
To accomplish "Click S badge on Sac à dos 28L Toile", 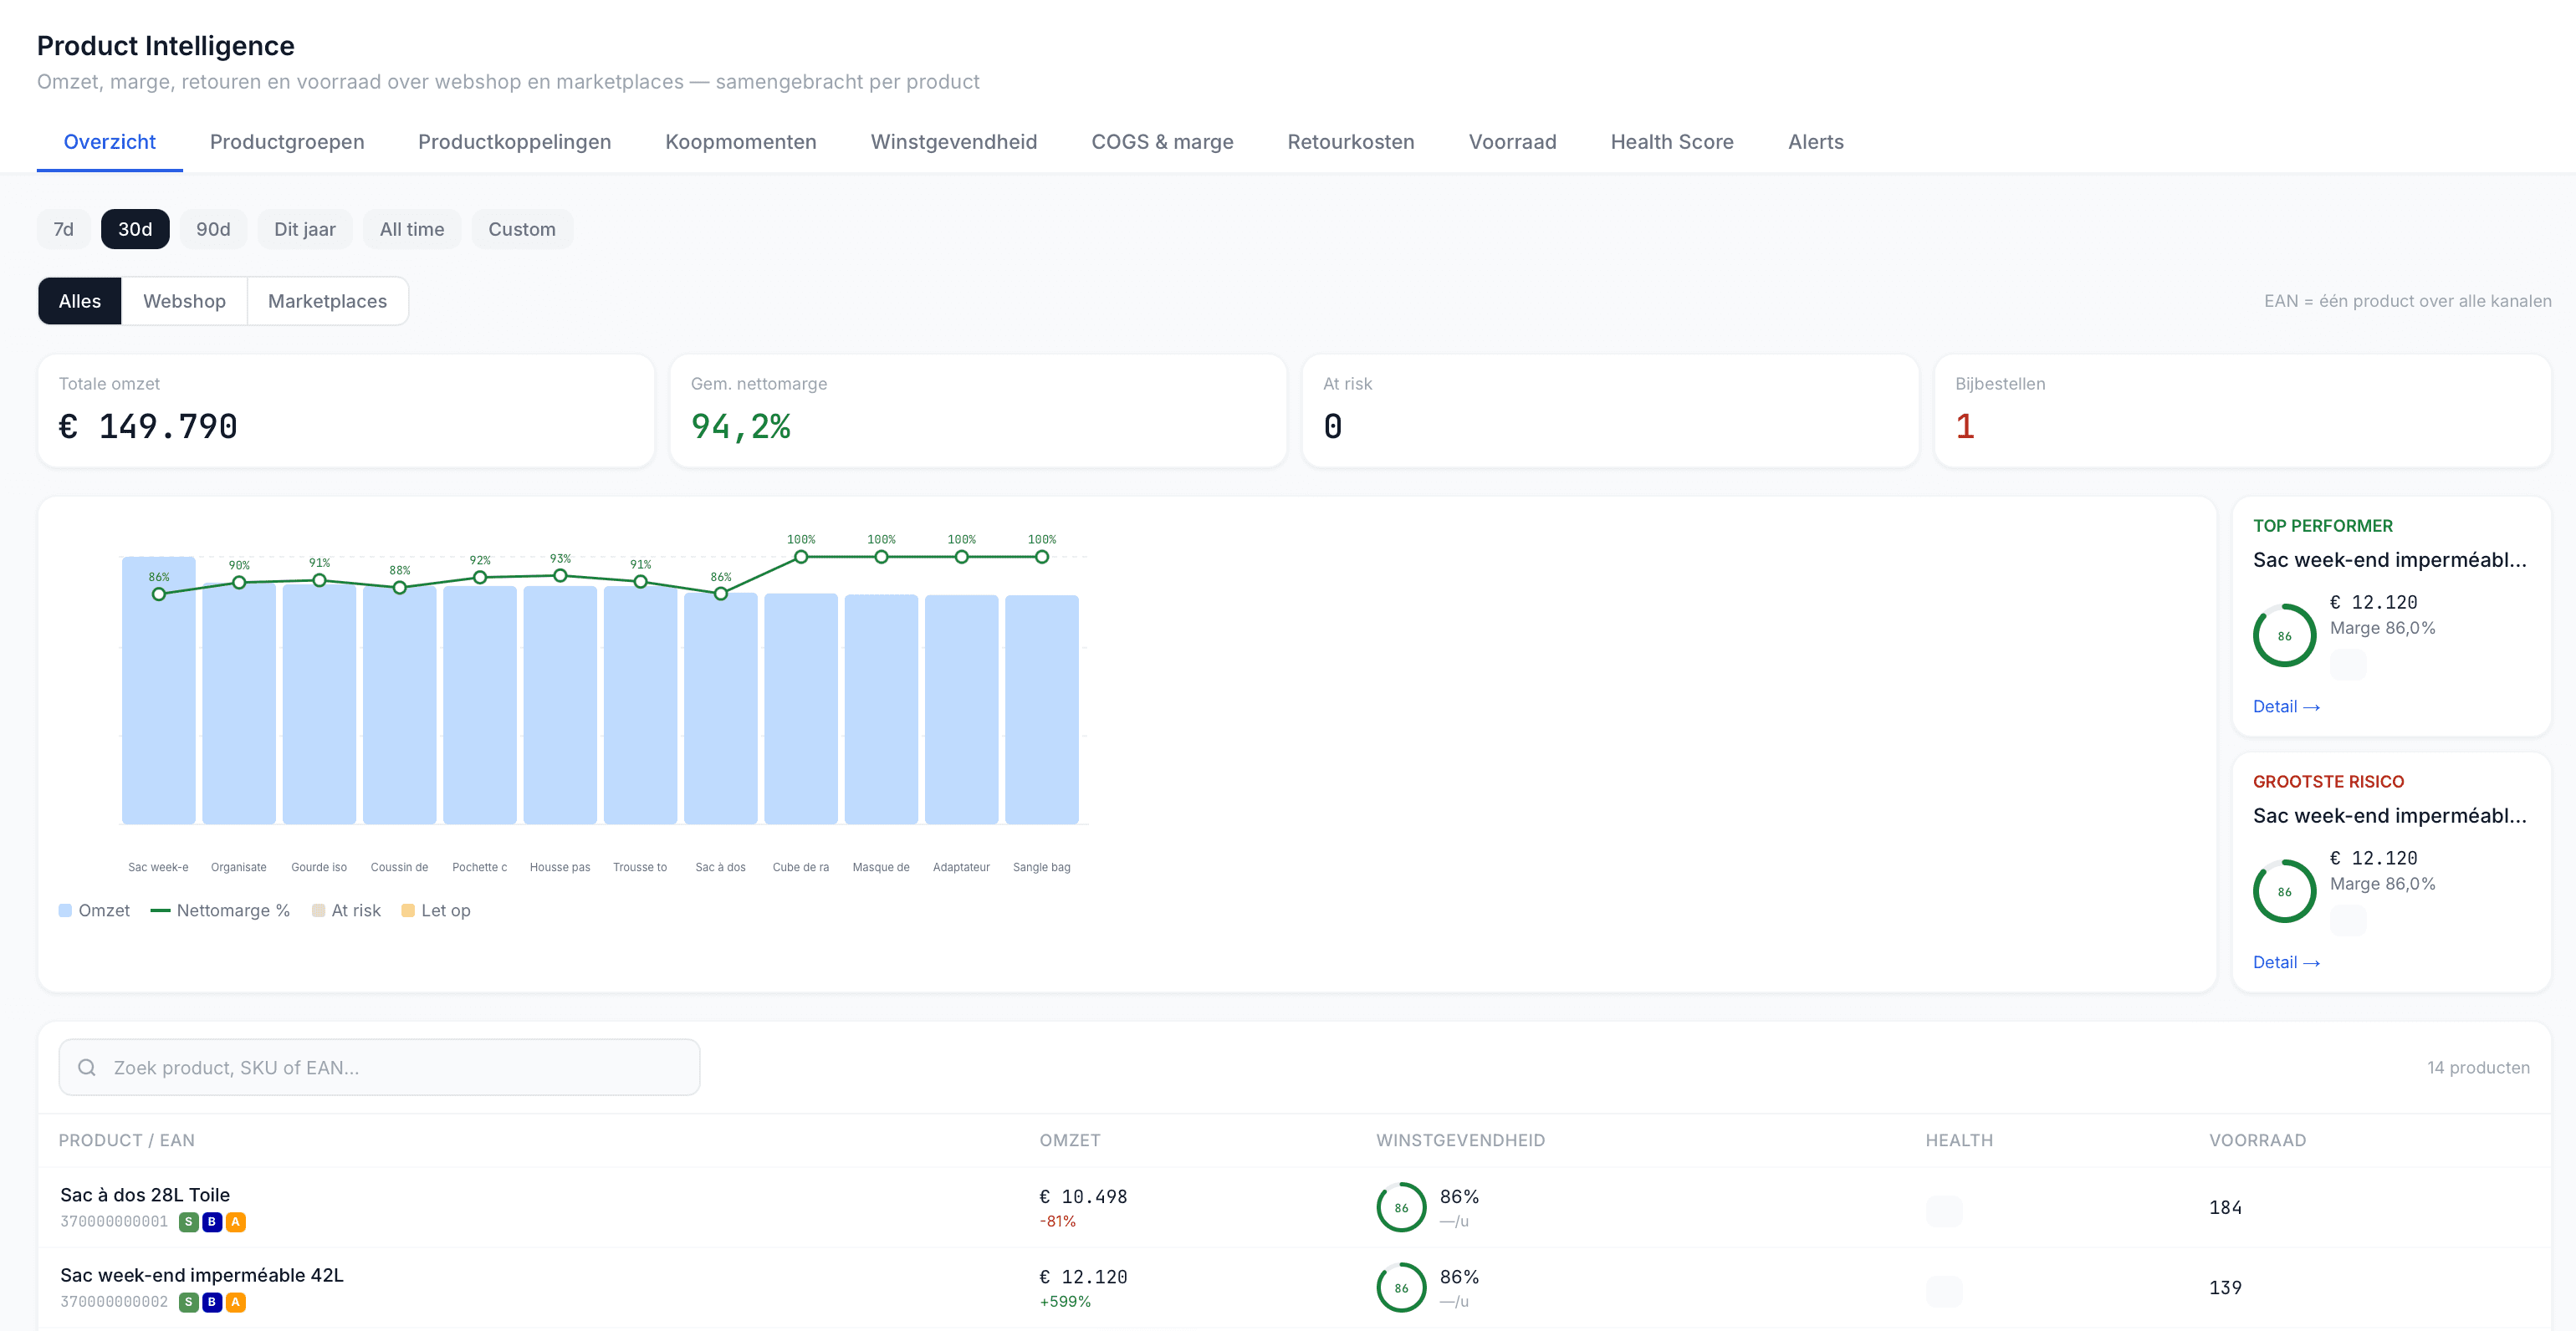I will (x=188, y=1221).
